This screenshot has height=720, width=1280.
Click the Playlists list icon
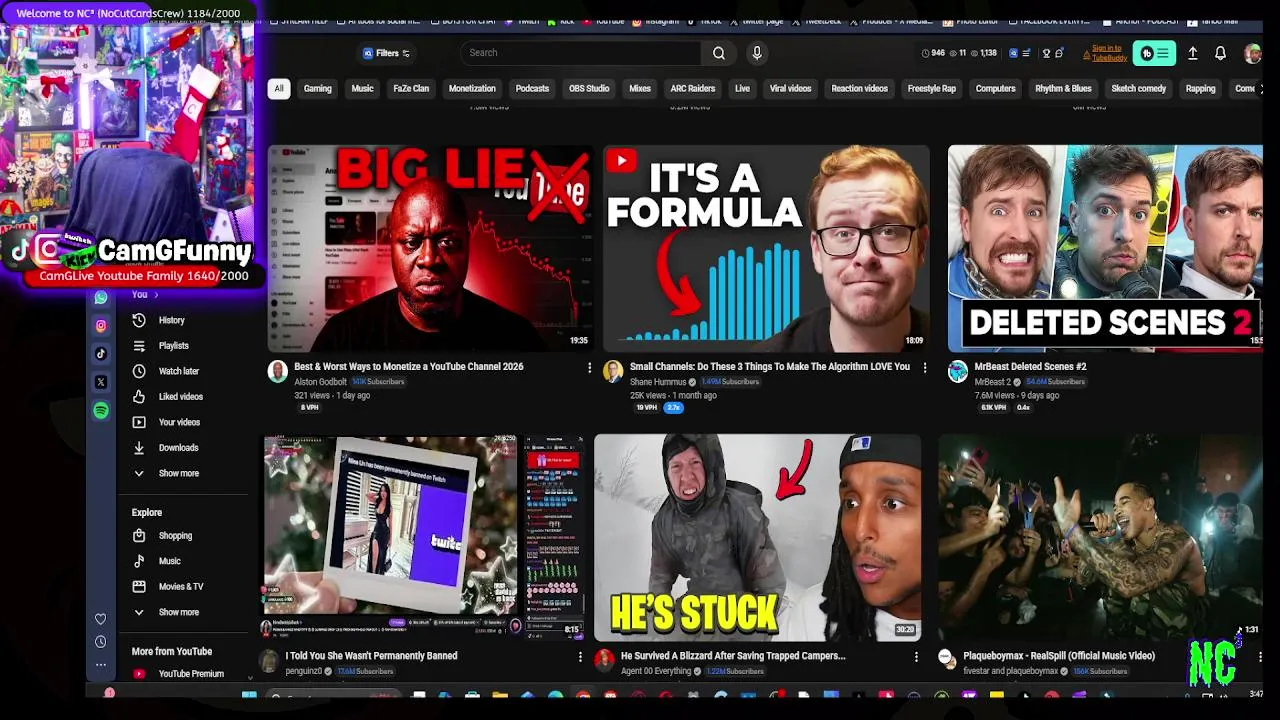point(139,346)
